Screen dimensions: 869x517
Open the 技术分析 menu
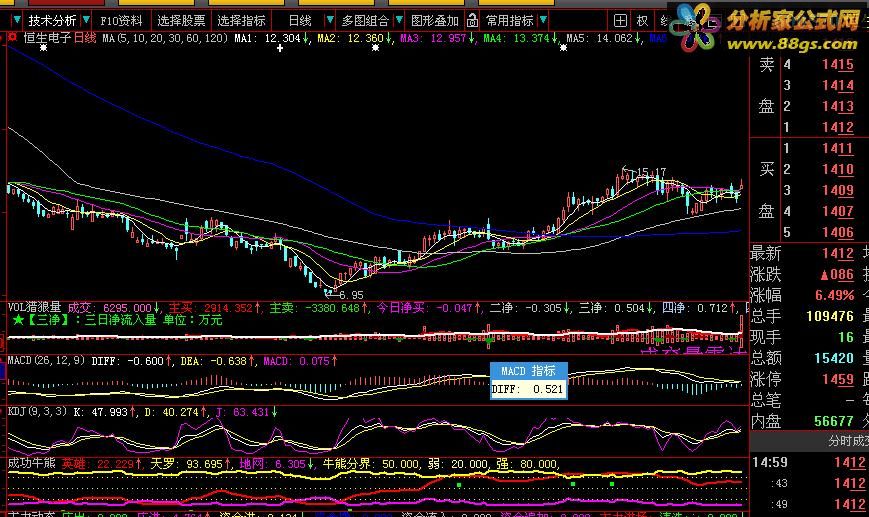point(52,21)
